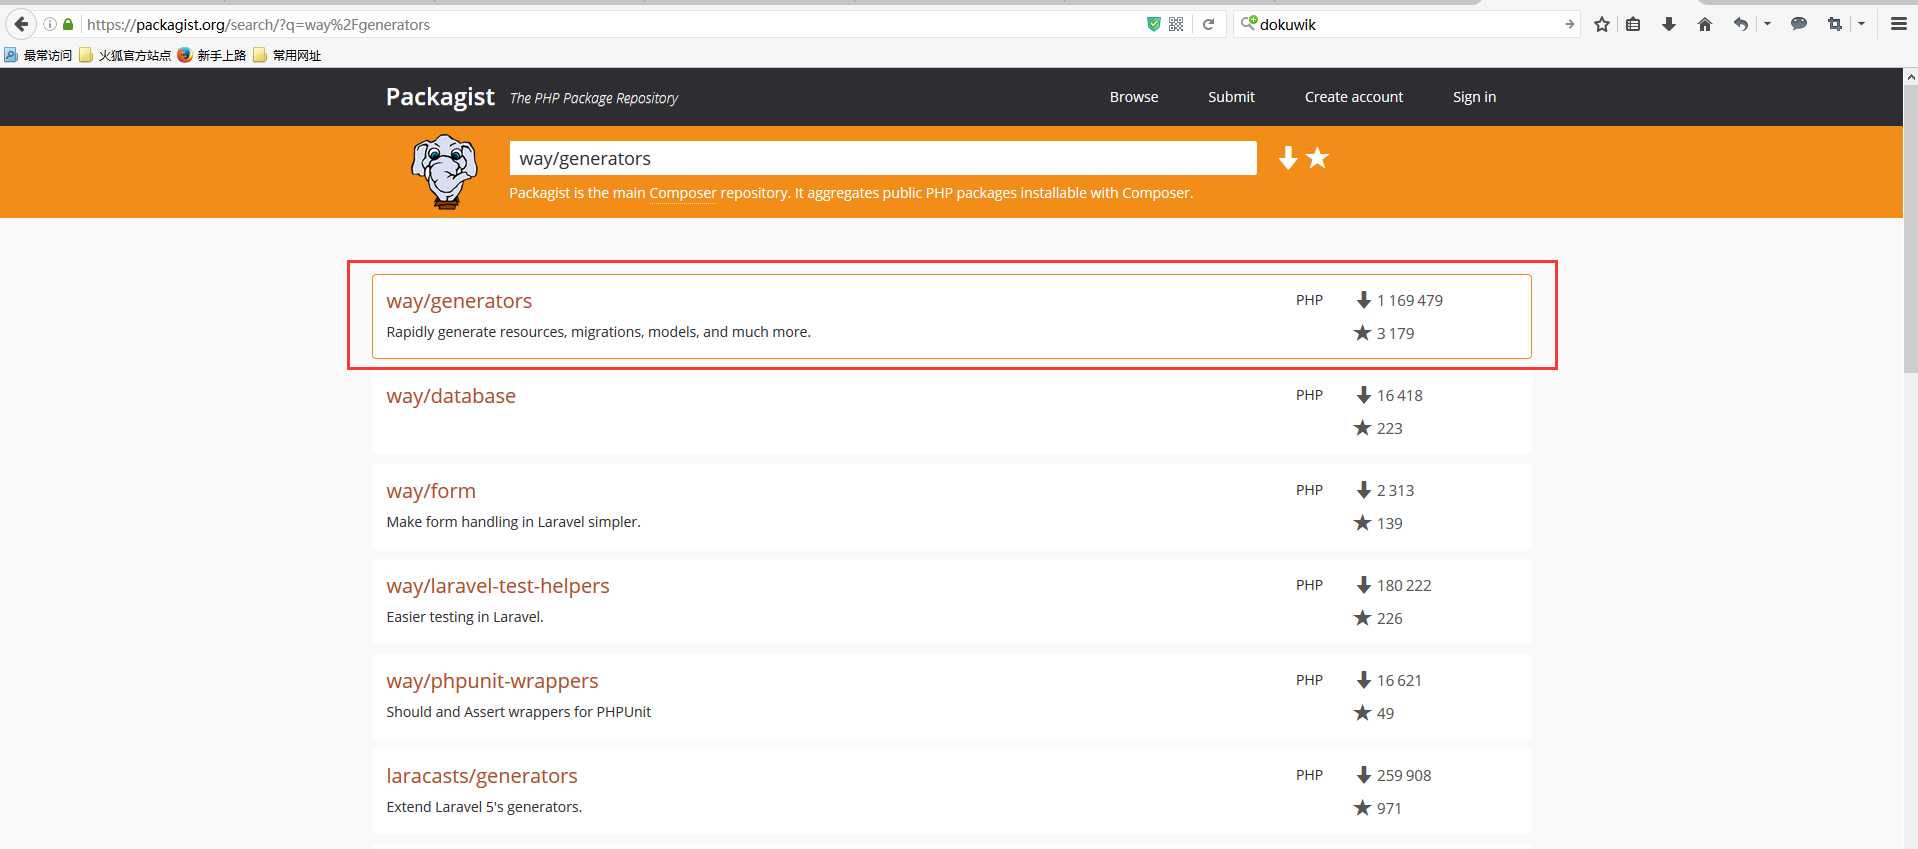Click the browser URL address bar

[x=610, y=24]
